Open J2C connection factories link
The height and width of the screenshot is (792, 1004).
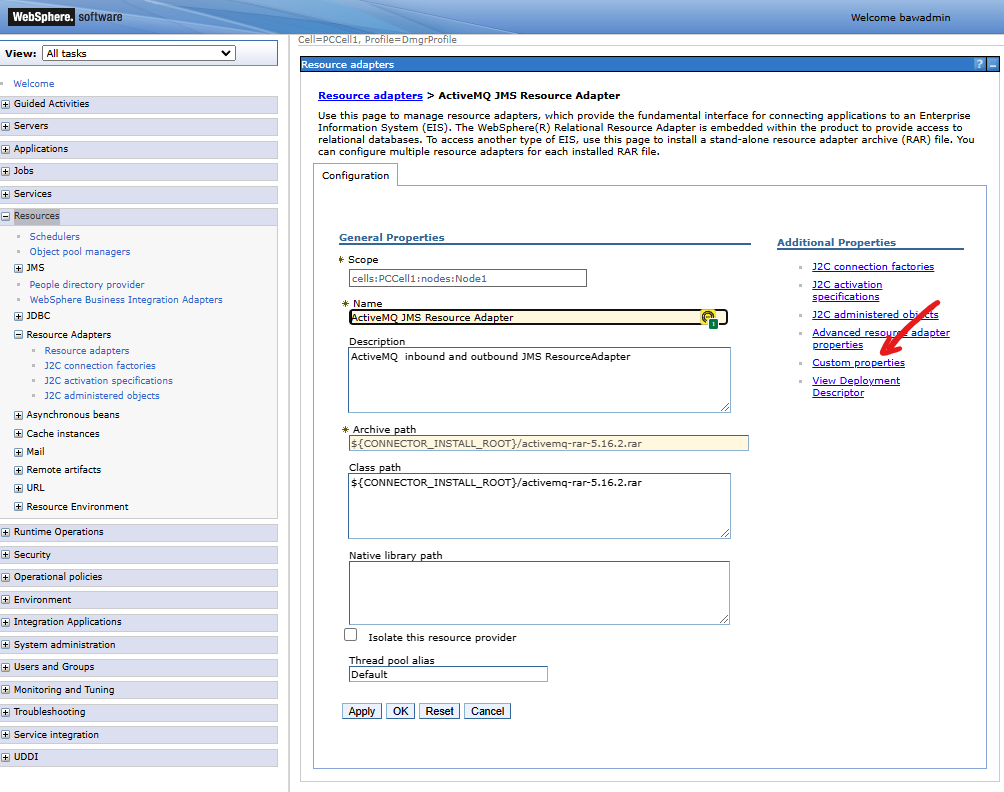click(872, 266)
